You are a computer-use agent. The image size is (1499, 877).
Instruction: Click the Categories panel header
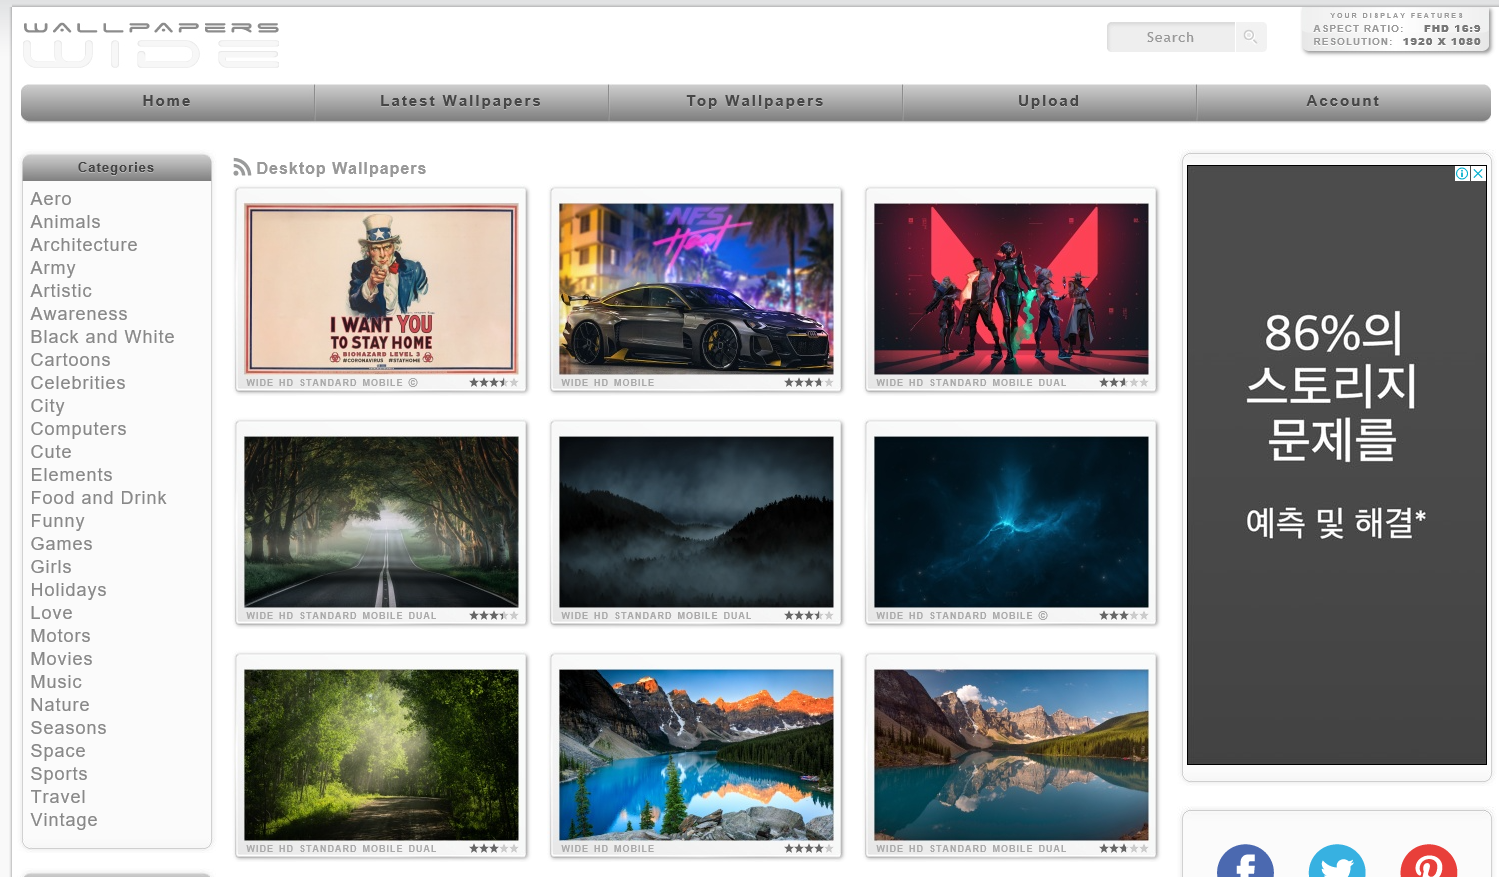116,167
